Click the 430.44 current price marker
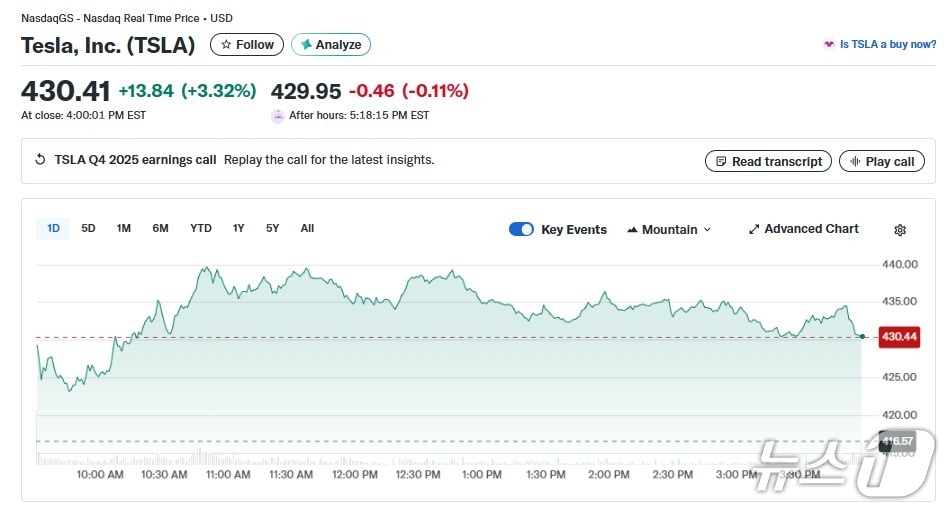 click(897, 337)
